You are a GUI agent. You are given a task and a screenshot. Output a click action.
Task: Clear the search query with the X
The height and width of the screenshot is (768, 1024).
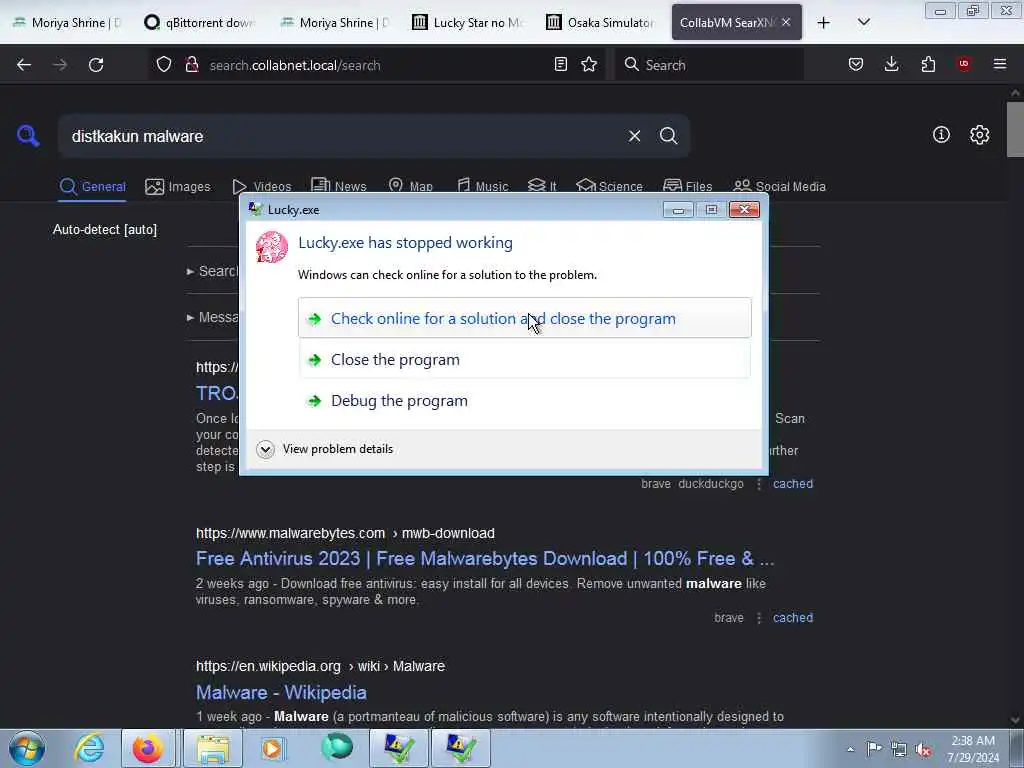pos(634,136)
